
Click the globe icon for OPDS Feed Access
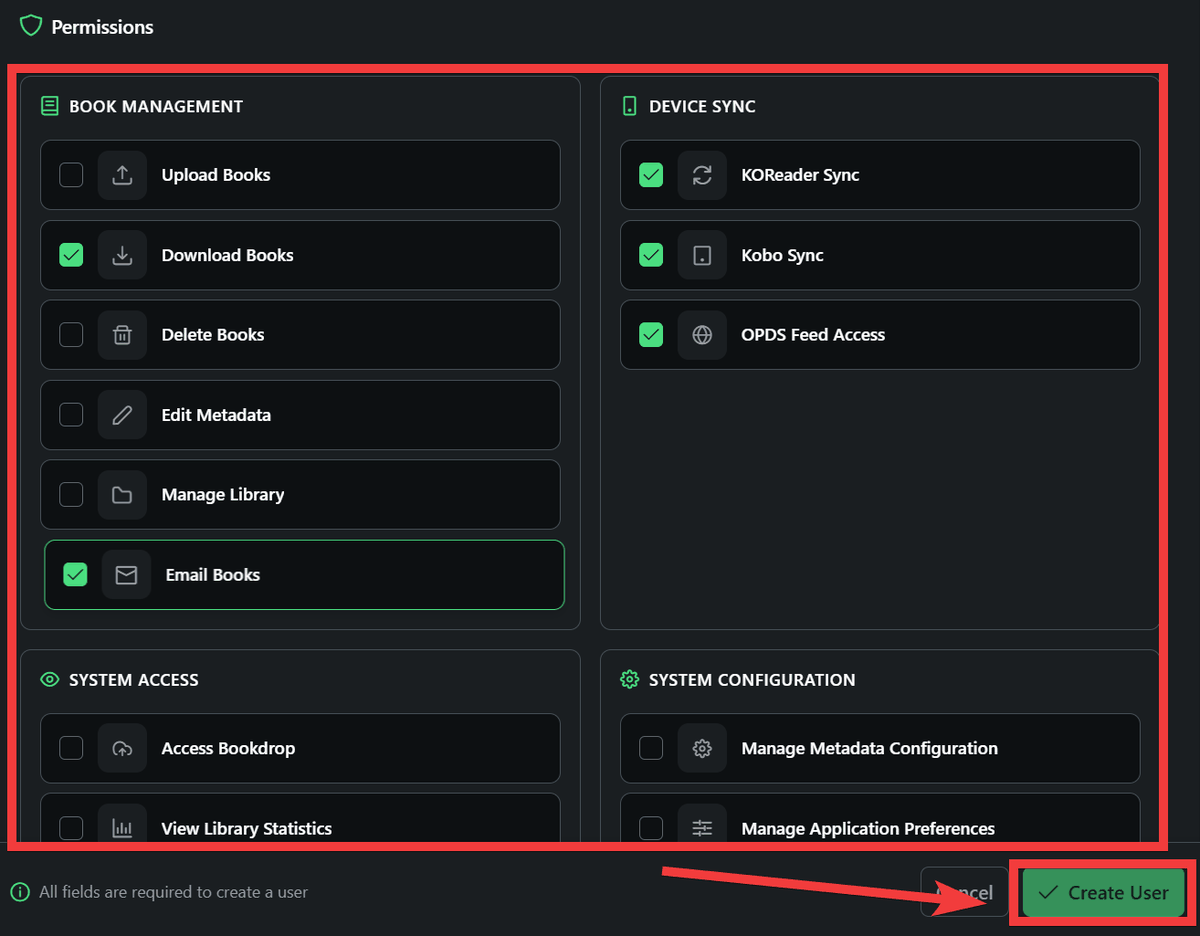point(702,335)
